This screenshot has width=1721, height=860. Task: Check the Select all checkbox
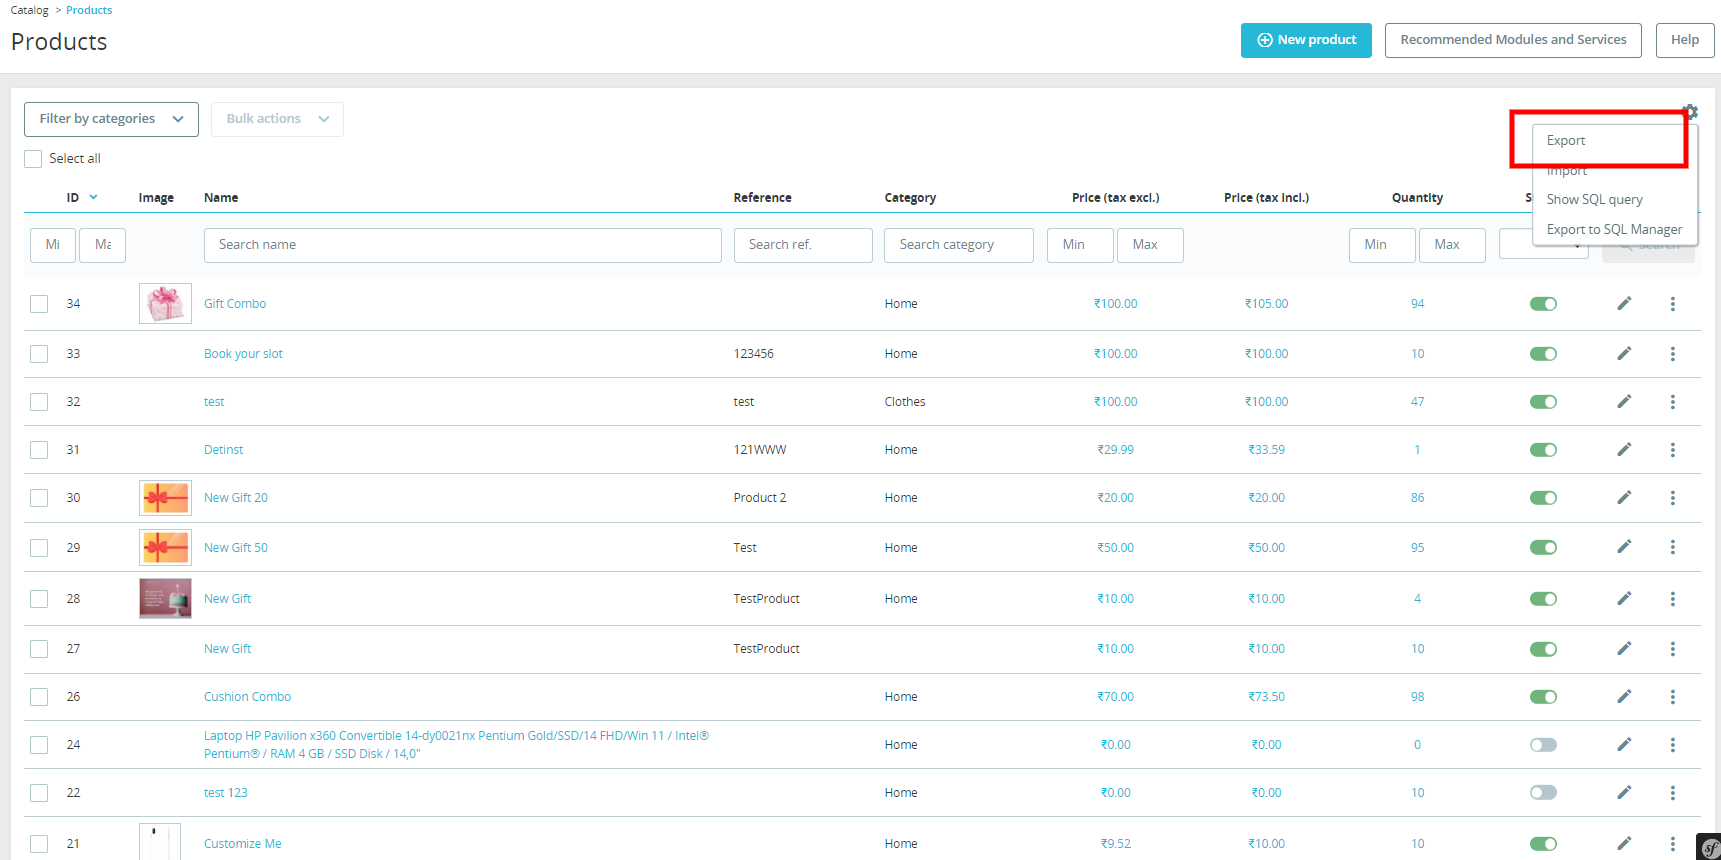[33, 159]
